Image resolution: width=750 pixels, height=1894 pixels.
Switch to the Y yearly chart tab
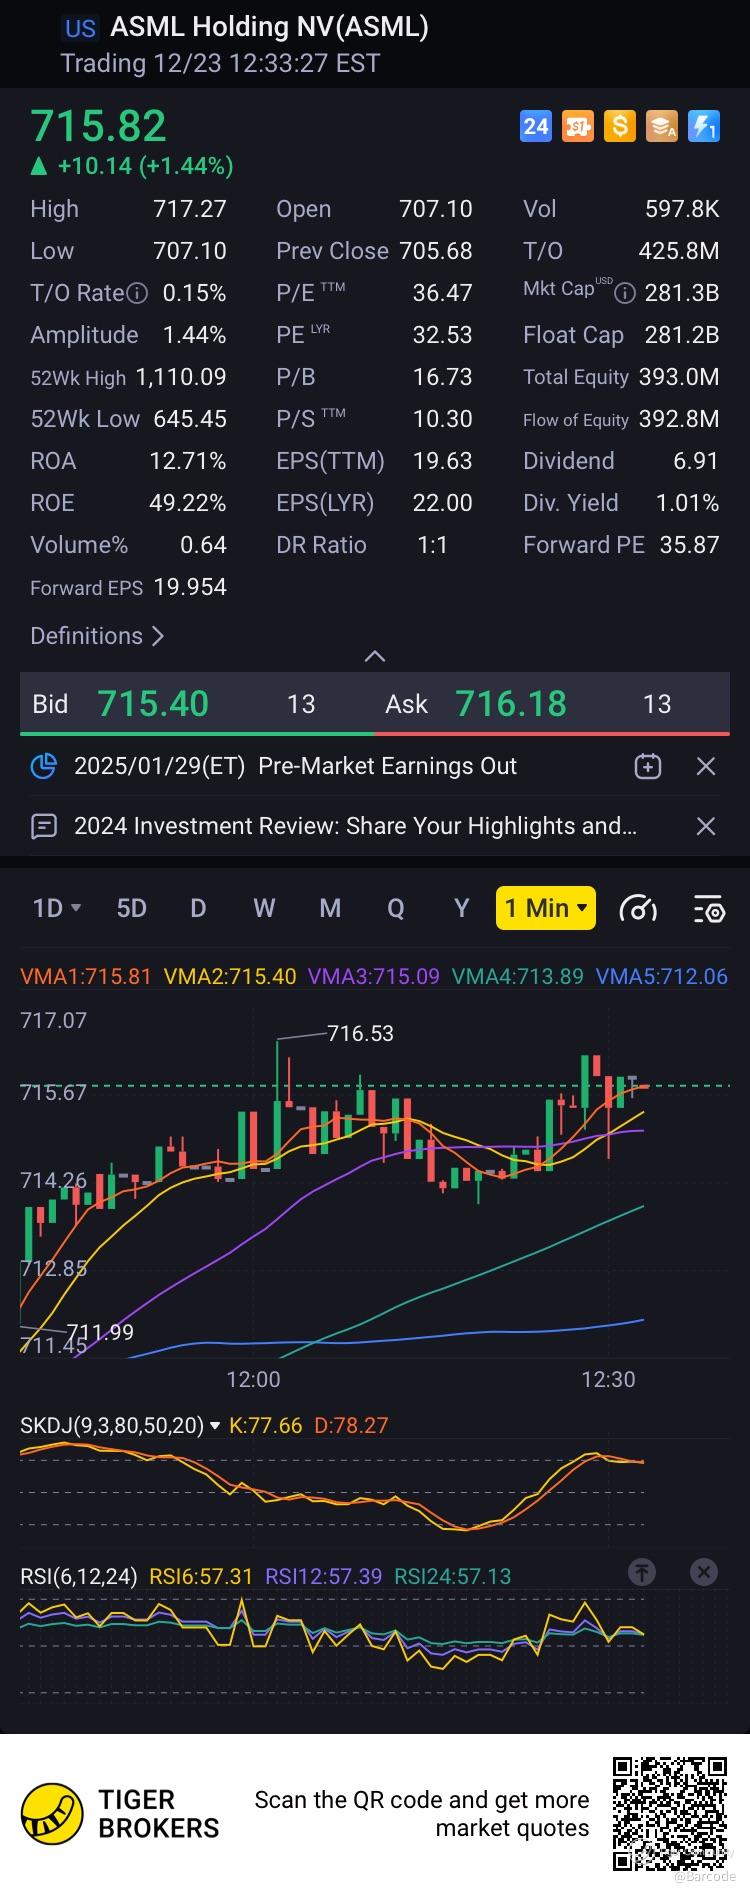[462, 908]
